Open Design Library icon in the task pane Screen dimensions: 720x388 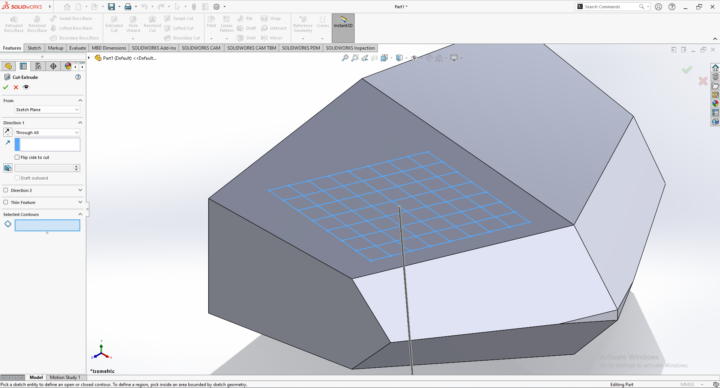[x=715, y=77]
